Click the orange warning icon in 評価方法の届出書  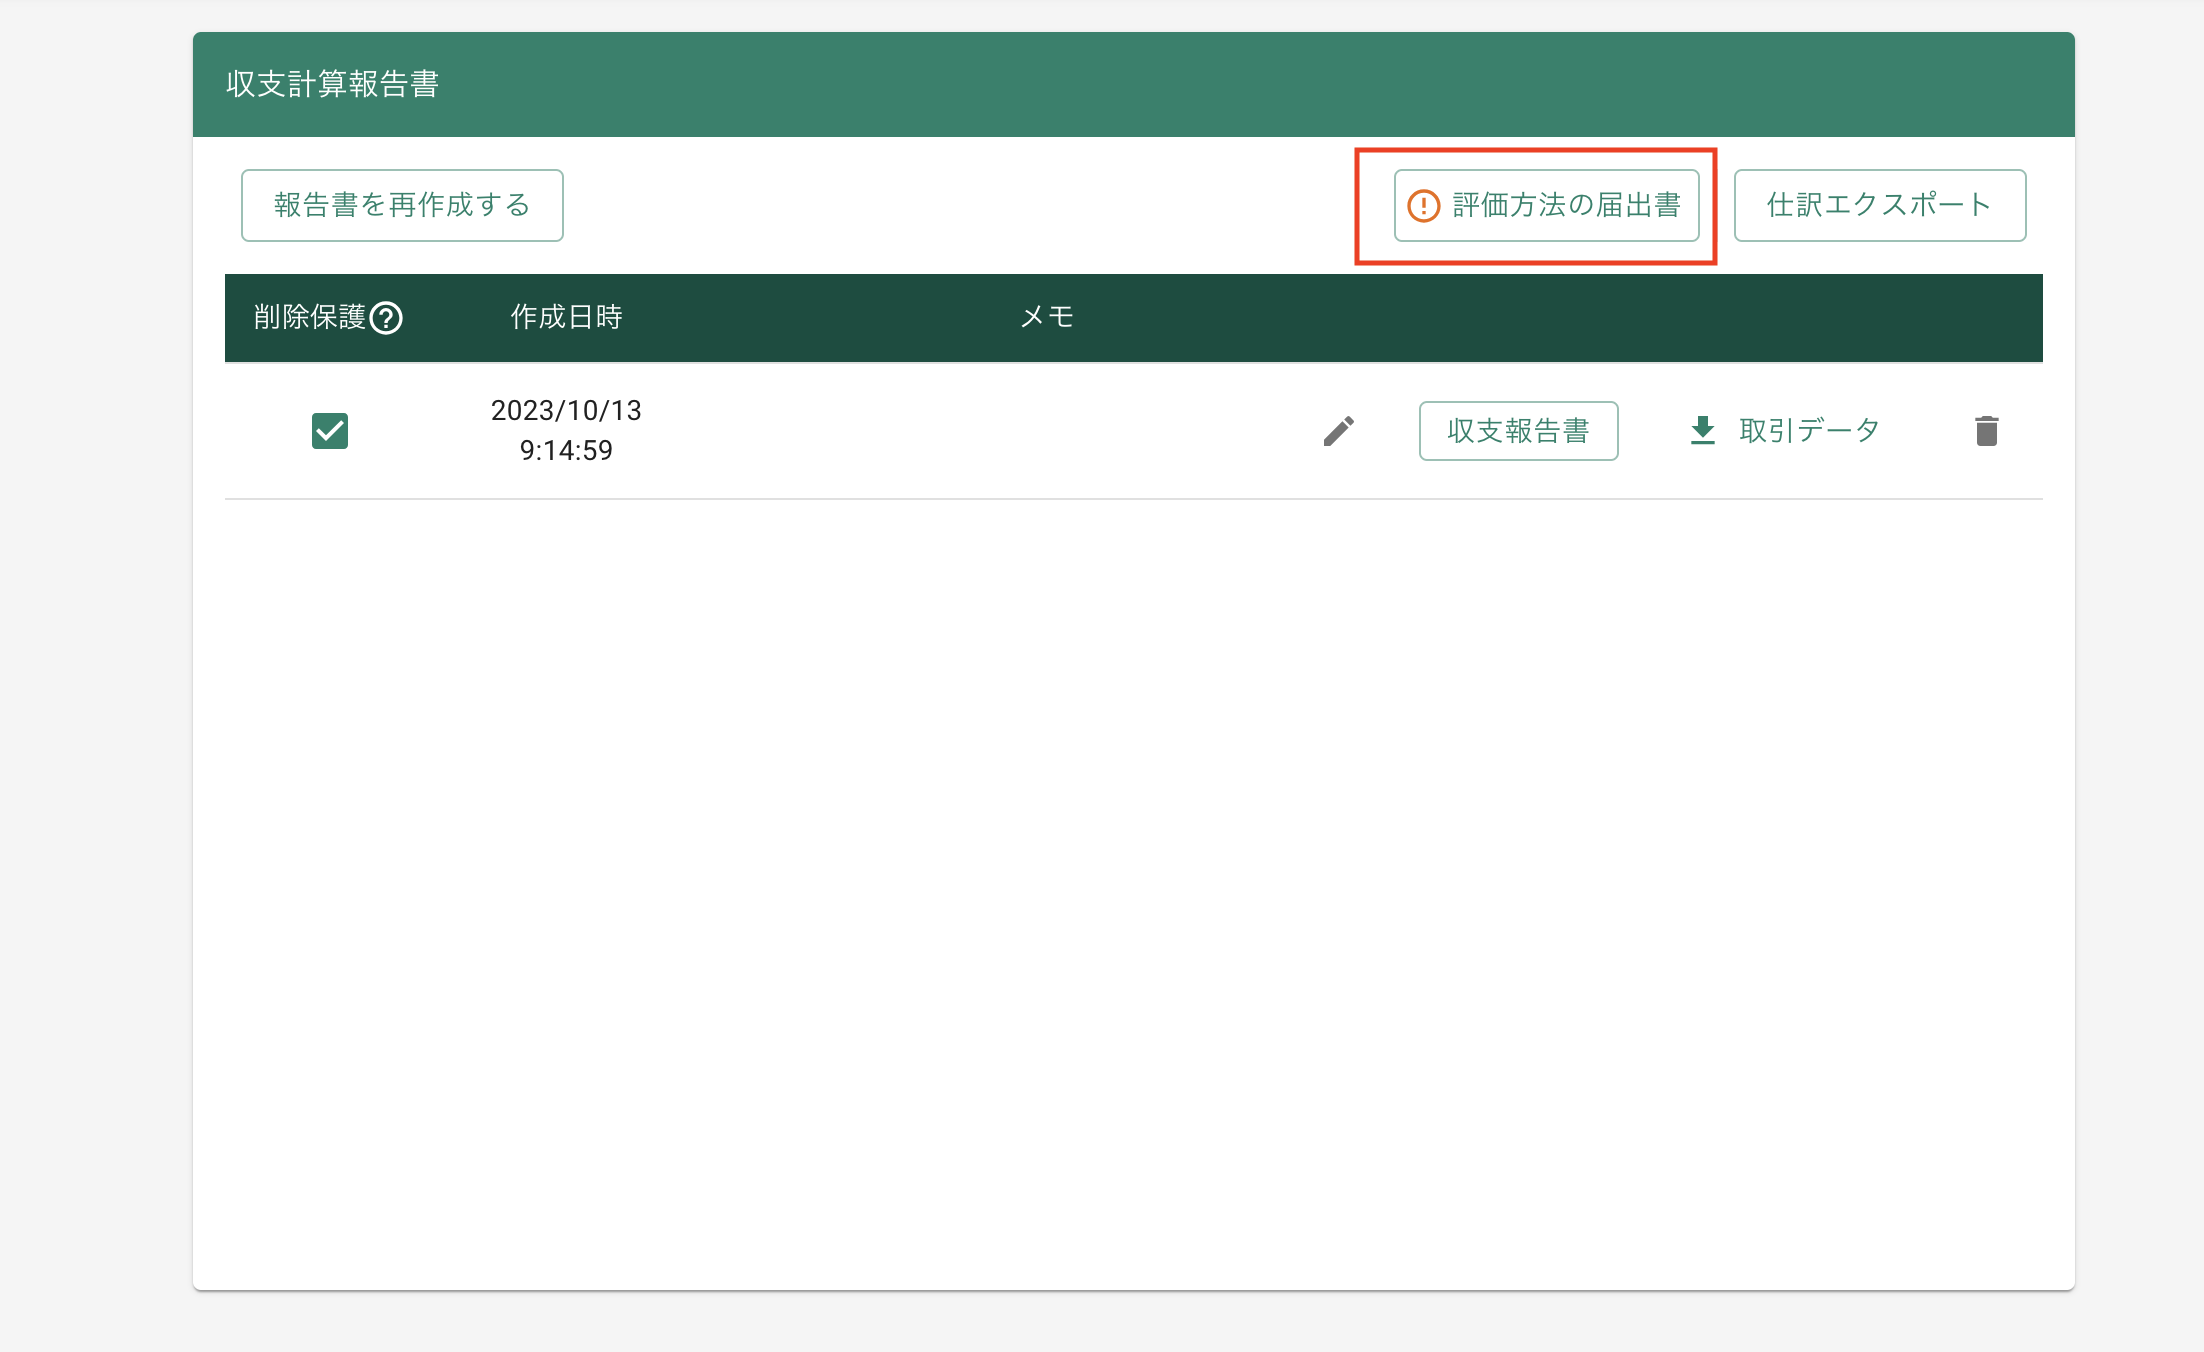[x=1423, y=206]
